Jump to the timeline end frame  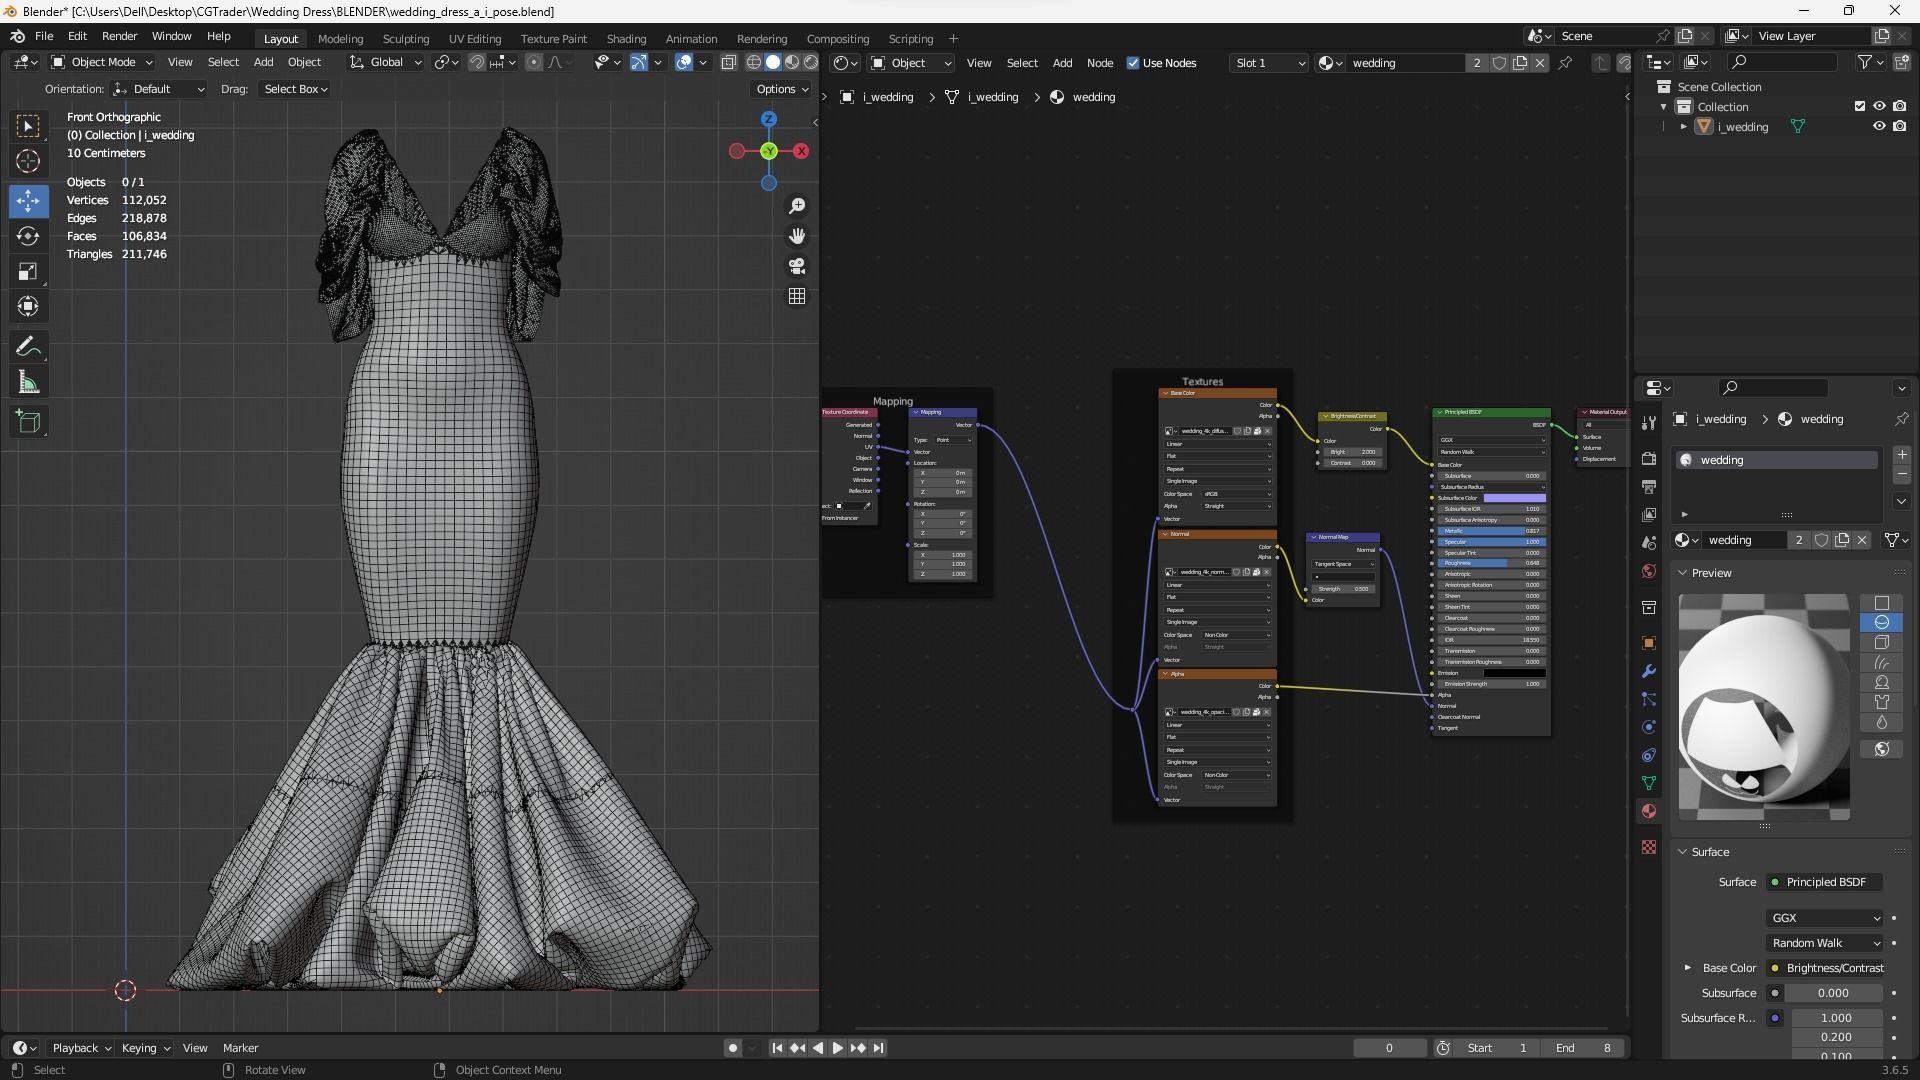click(x=878, y=1048)
